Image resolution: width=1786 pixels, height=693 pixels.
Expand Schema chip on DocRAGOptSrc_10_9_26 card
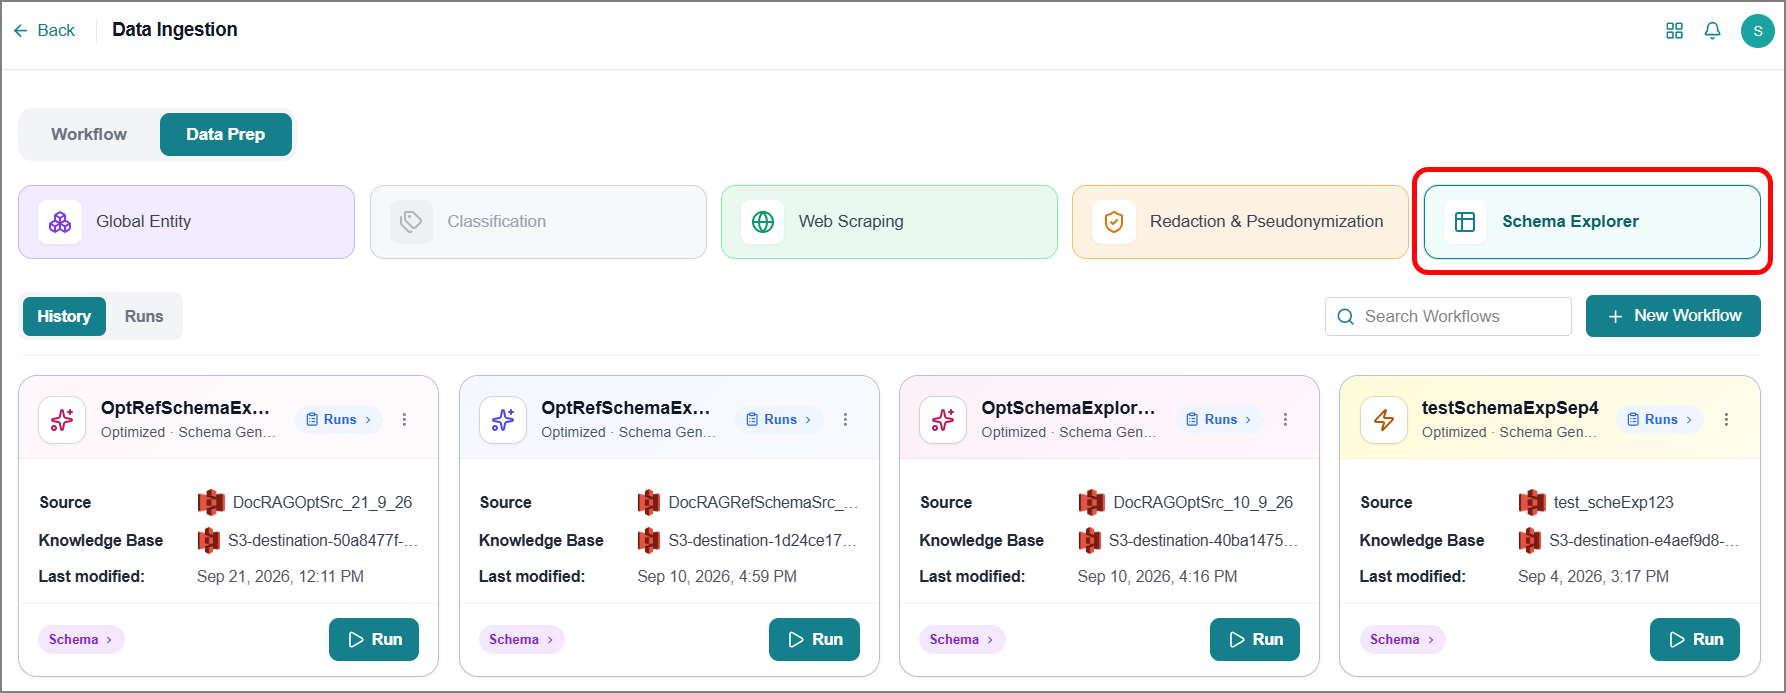pos(962,640)
